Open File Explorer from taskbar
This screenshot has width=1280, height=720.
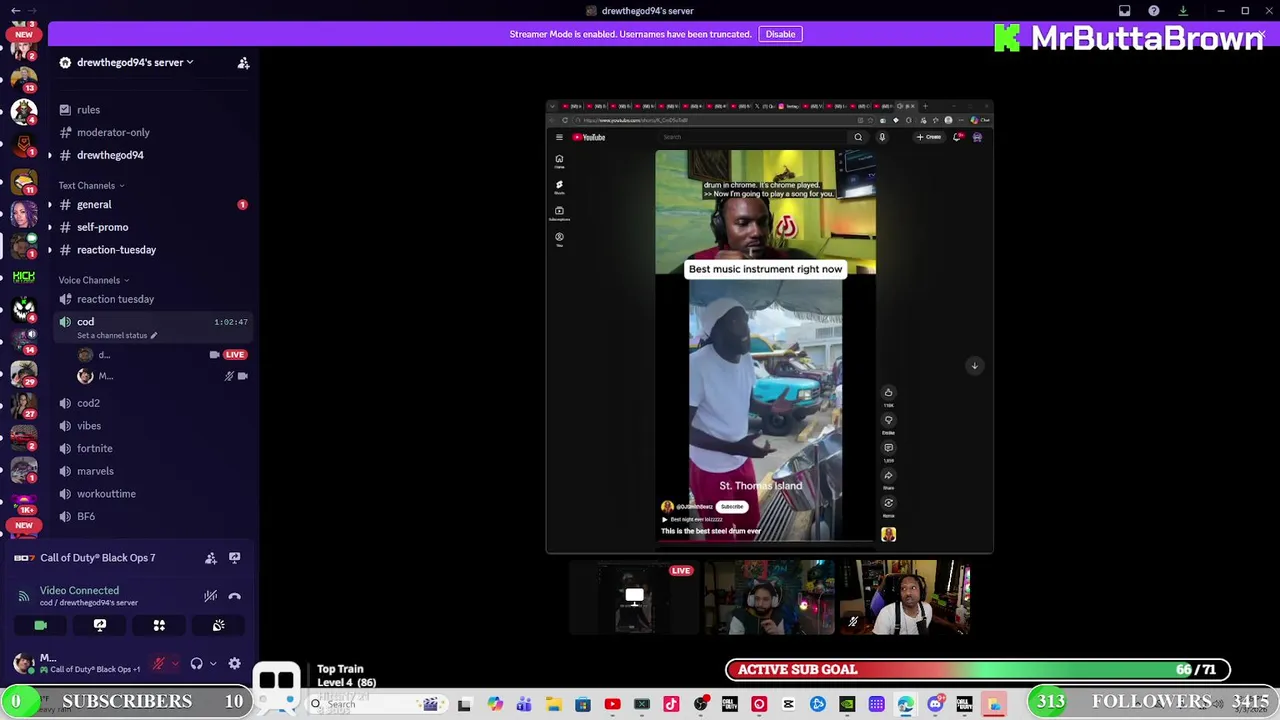click(554, 704)
